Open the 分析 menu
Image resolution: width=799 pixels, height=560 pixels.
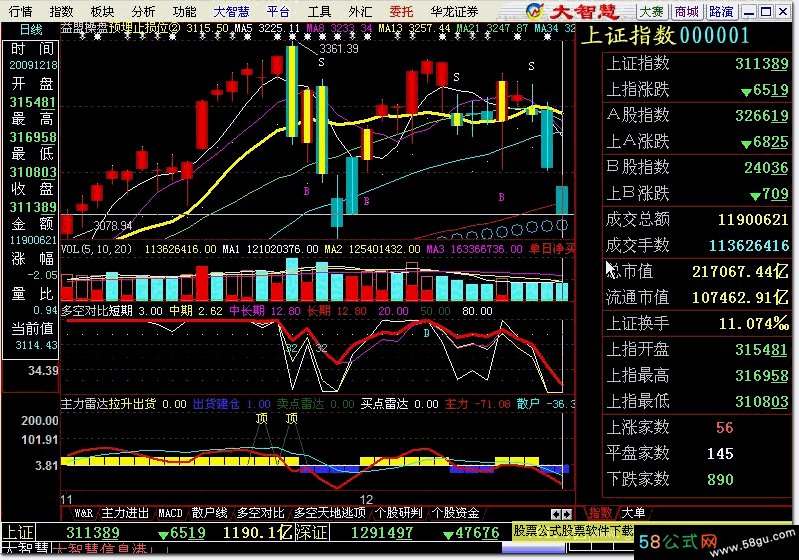(143, 11)
